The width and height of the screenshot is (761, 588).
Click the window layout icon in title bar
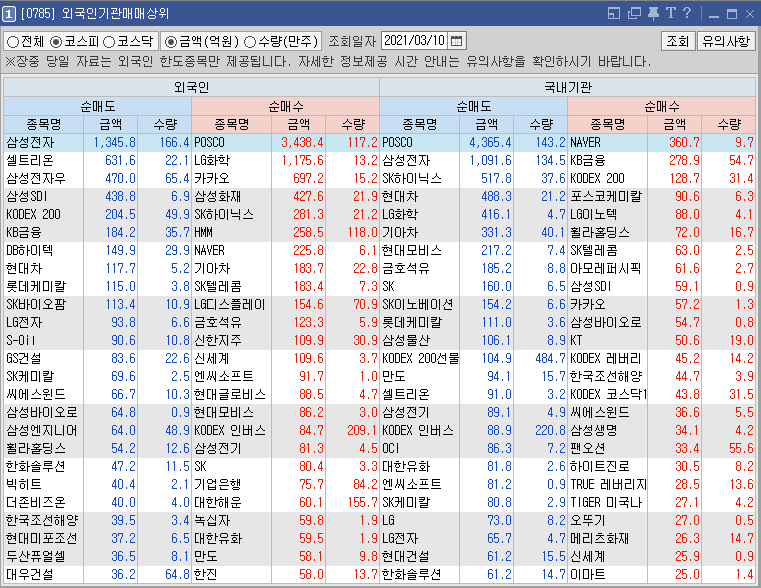tap(614, 13)
